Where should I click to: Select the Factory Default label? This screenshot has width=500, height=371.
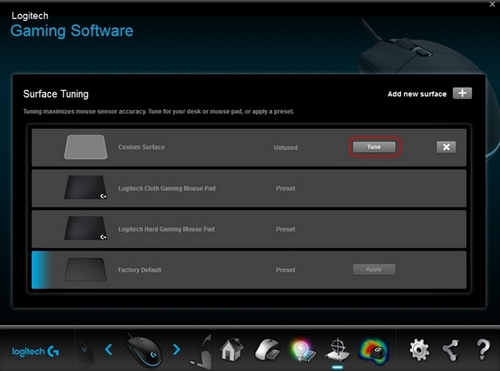click(x=140, y=270)
